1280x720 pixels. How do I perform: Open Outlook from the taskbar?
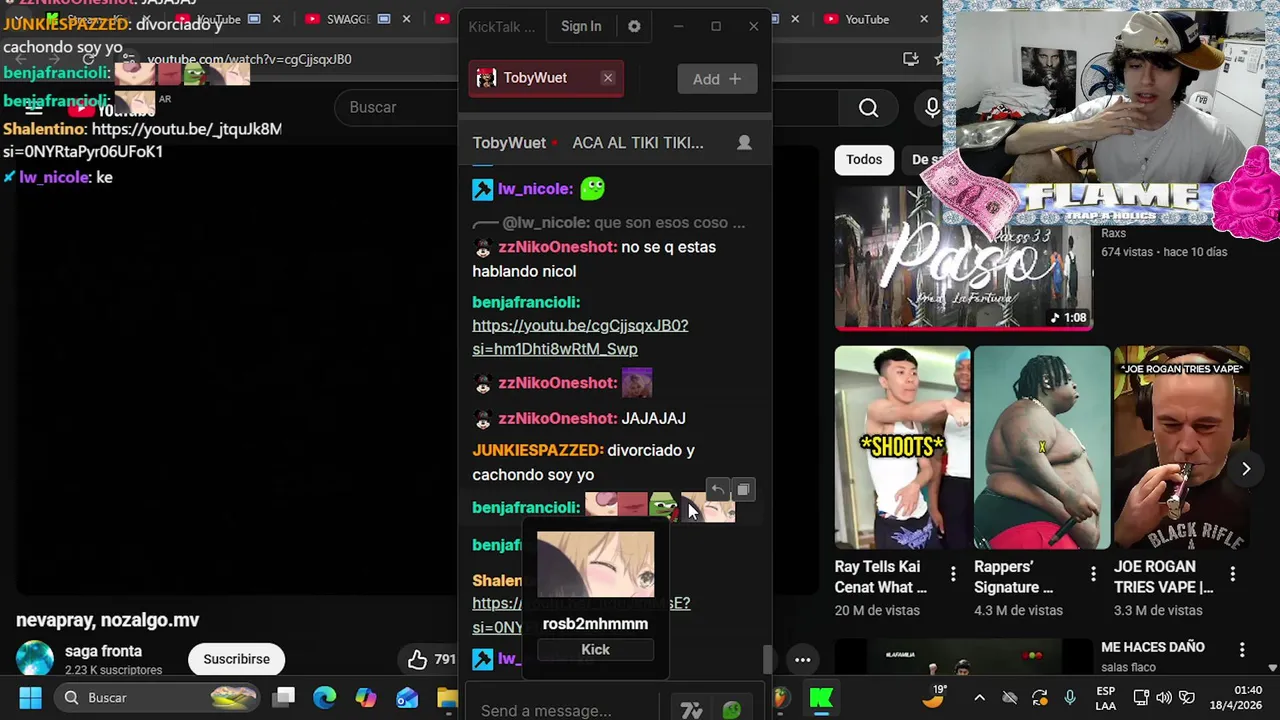pos(407,697)
